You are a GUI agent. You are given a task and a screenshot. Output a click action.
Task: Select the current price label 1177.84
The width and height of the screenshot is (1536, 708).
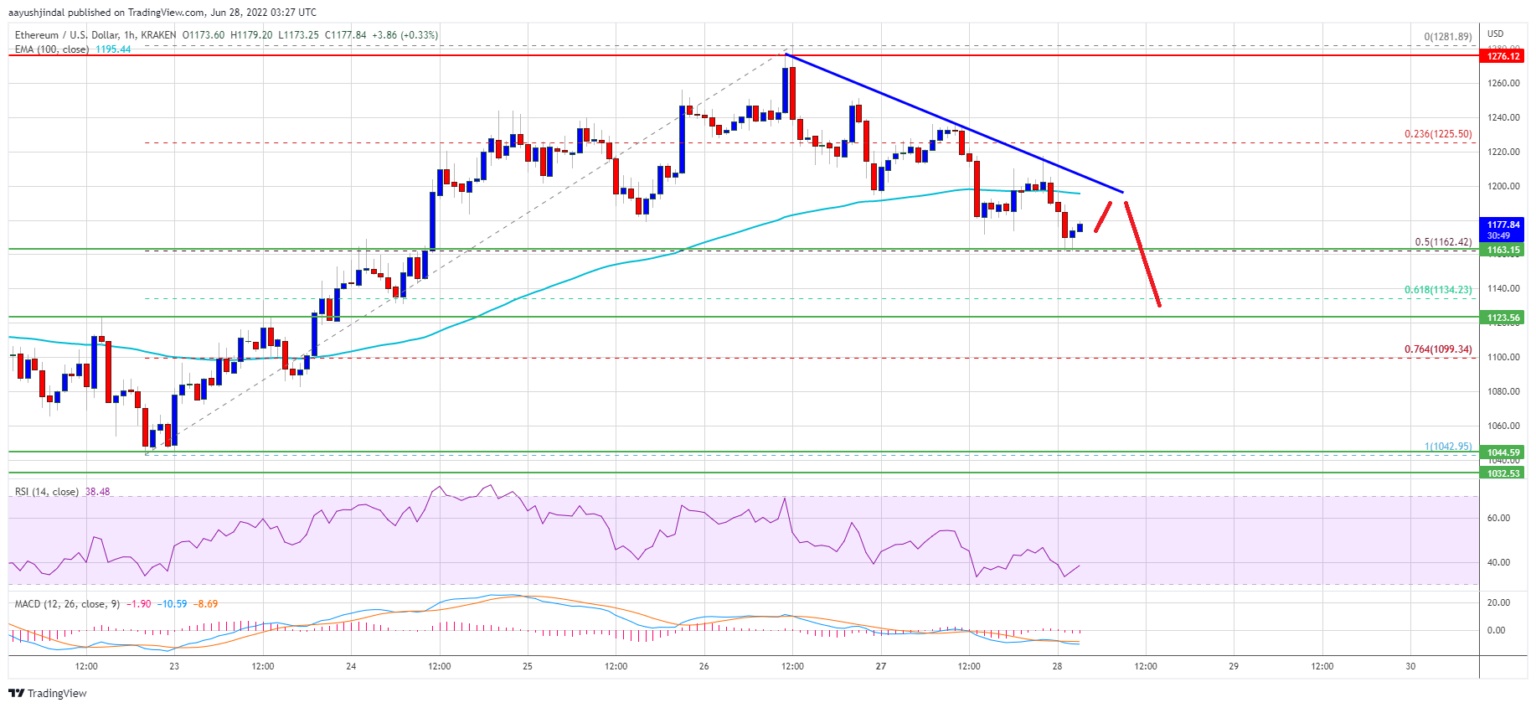point(1504,225)
